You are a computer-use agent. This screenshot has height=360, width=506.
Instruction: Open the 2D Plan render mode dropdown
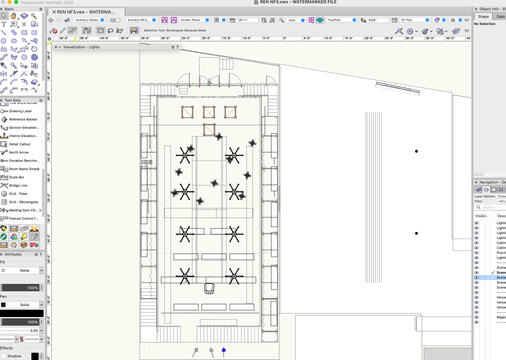point(414,20)
